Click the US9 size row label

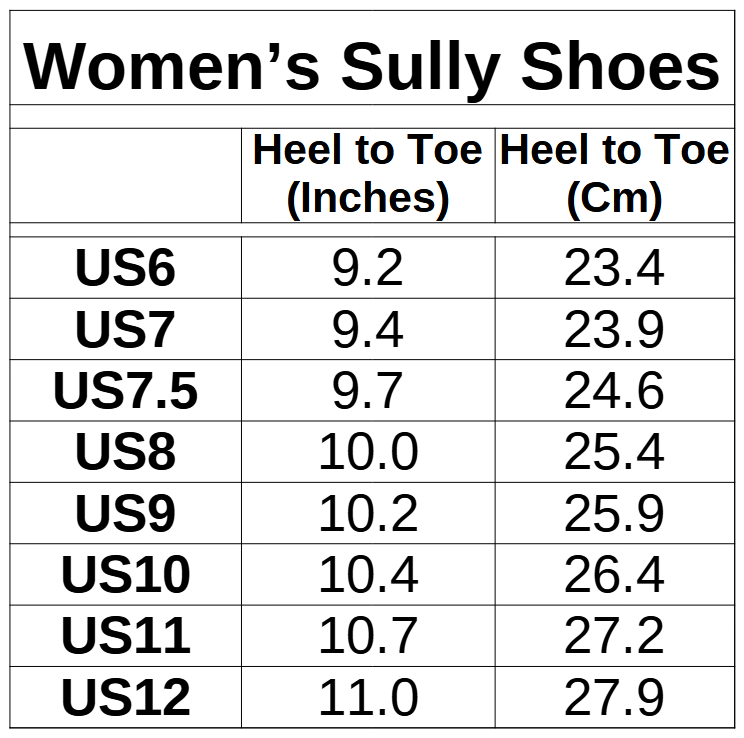tap(126, 514)
